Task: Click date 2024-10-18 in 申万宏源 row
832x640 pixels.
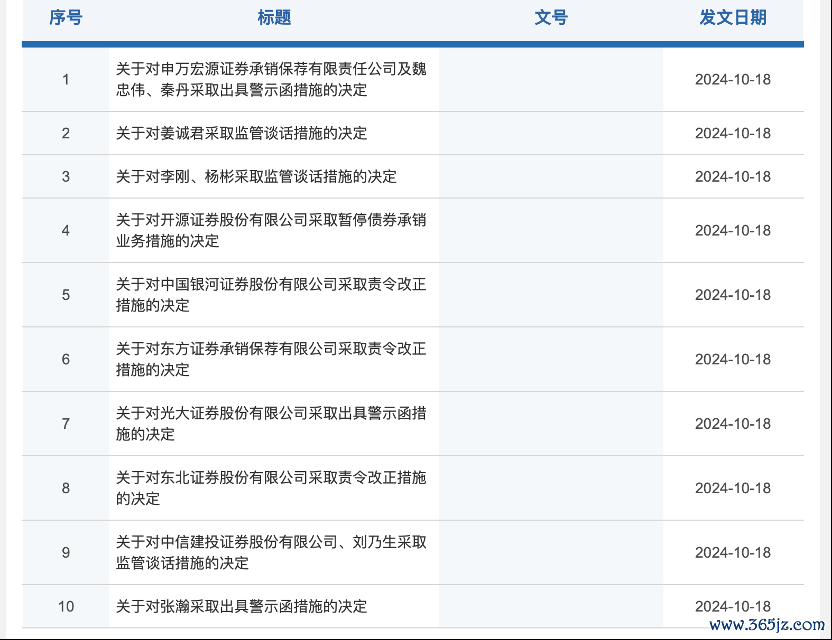Action: point(733,80)
